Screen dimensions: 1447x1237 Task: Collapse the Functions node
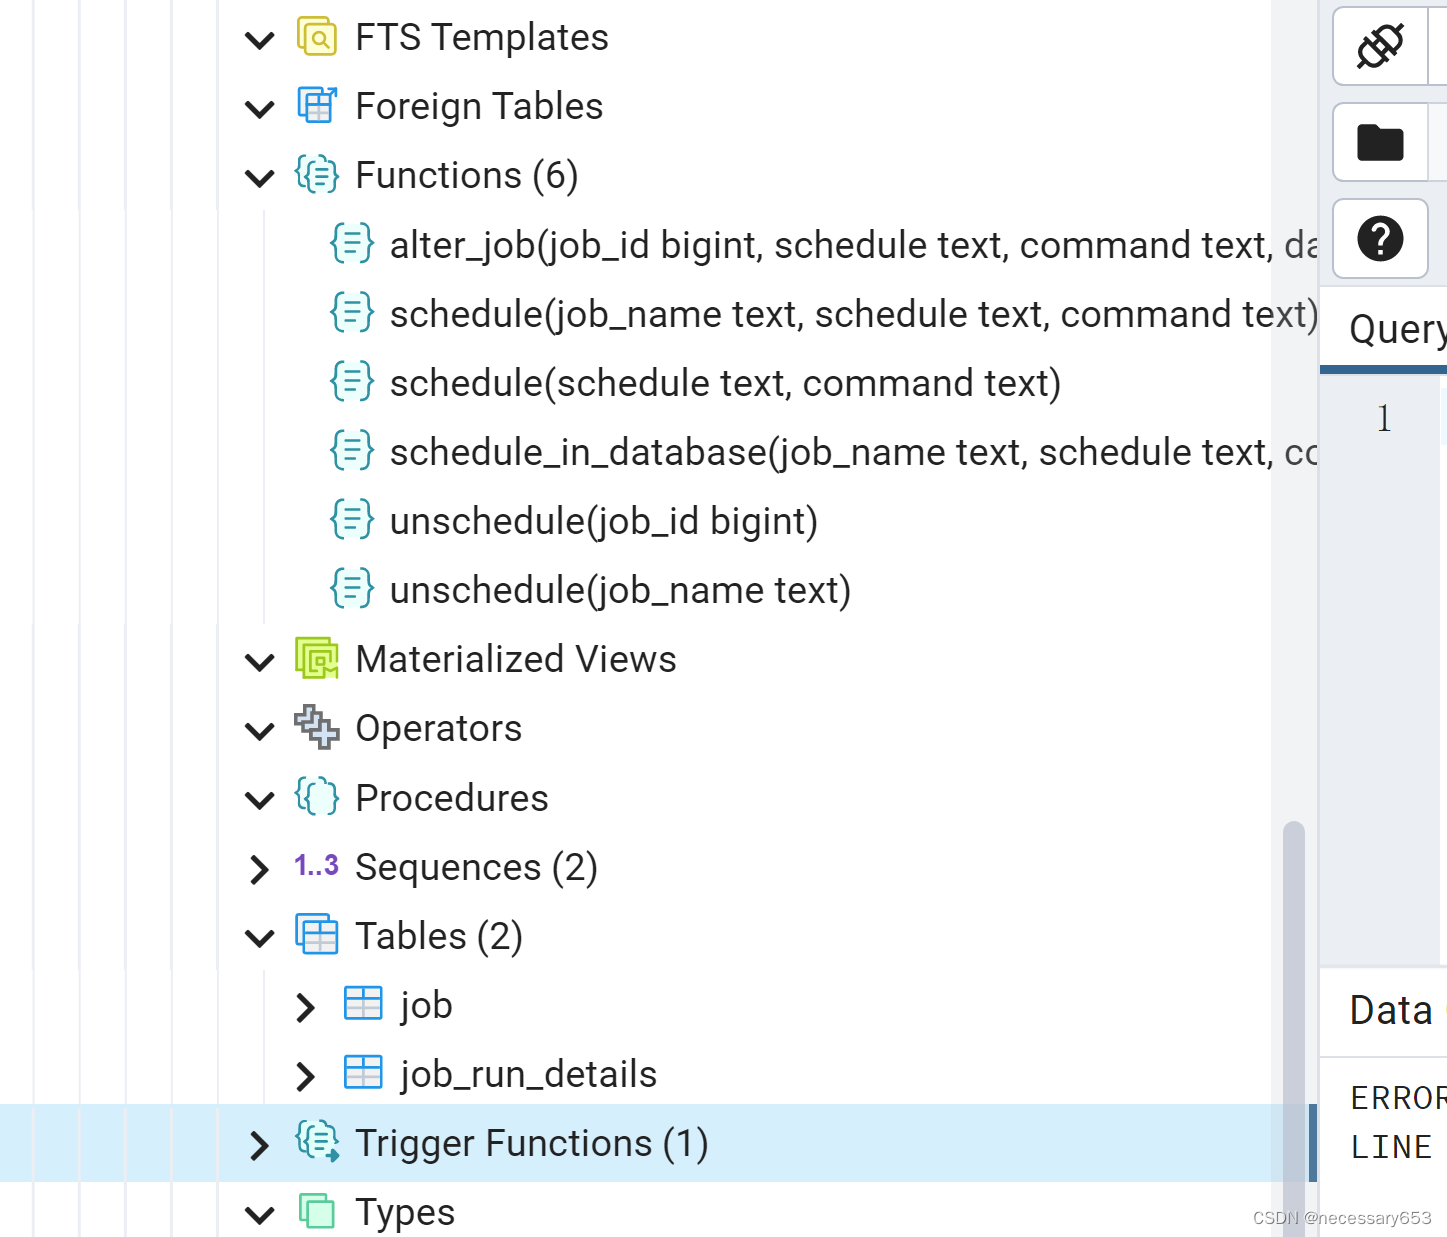point(258,177)
